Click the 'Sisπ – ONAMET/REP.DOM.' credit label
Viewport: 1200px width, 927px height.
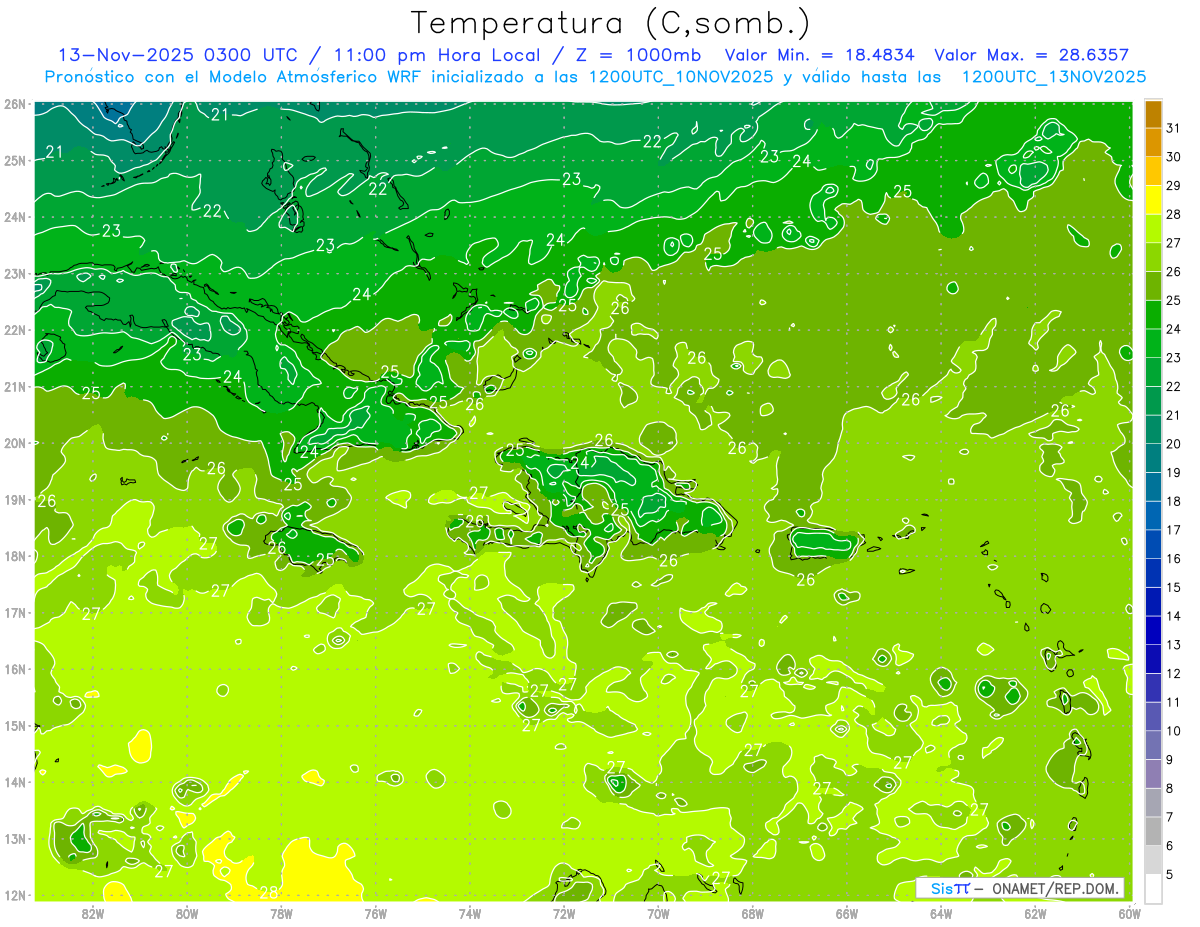pos(1020,888)
